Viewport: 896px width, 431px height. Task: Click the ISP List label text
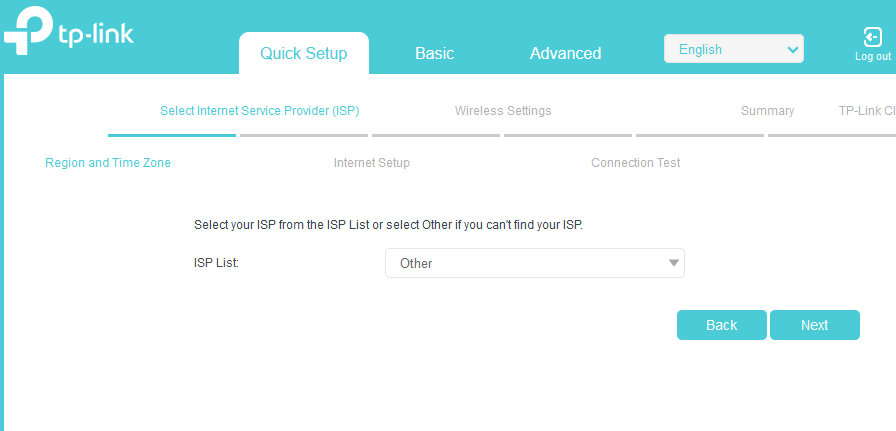tap(216, 263)
